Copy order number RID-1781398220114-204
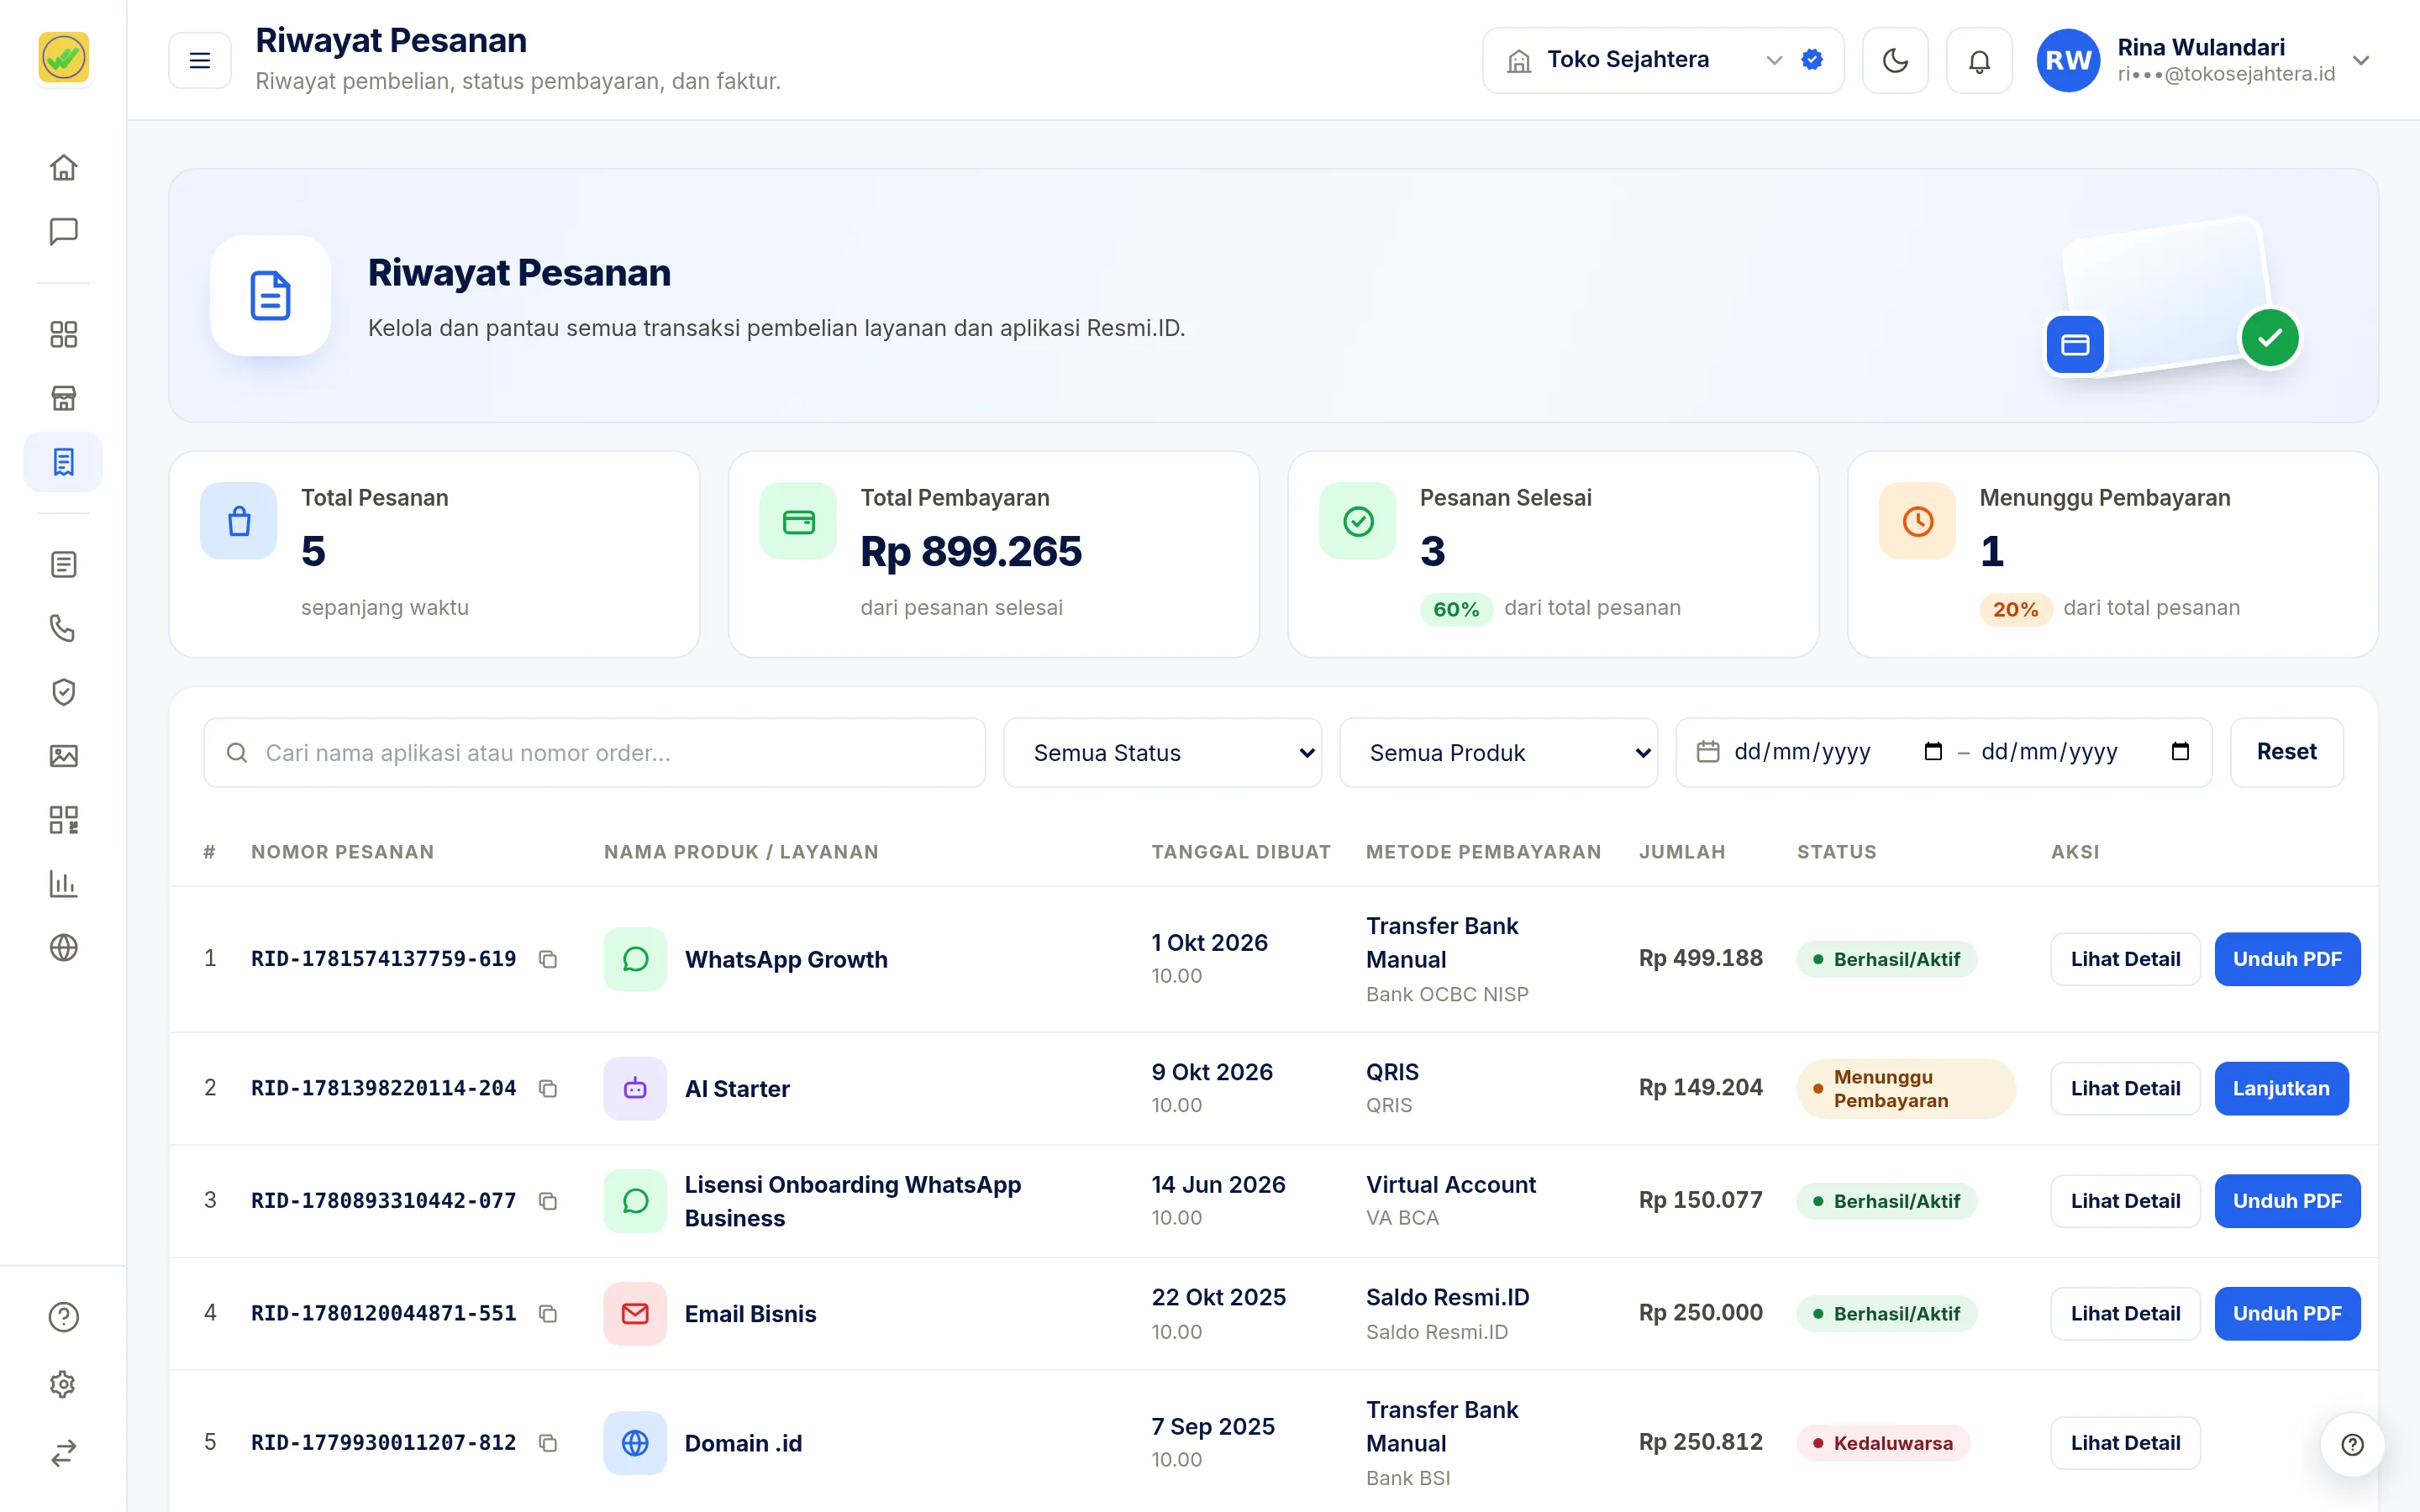This screenshot has width=2420, height=1512. coord(548,1088)
